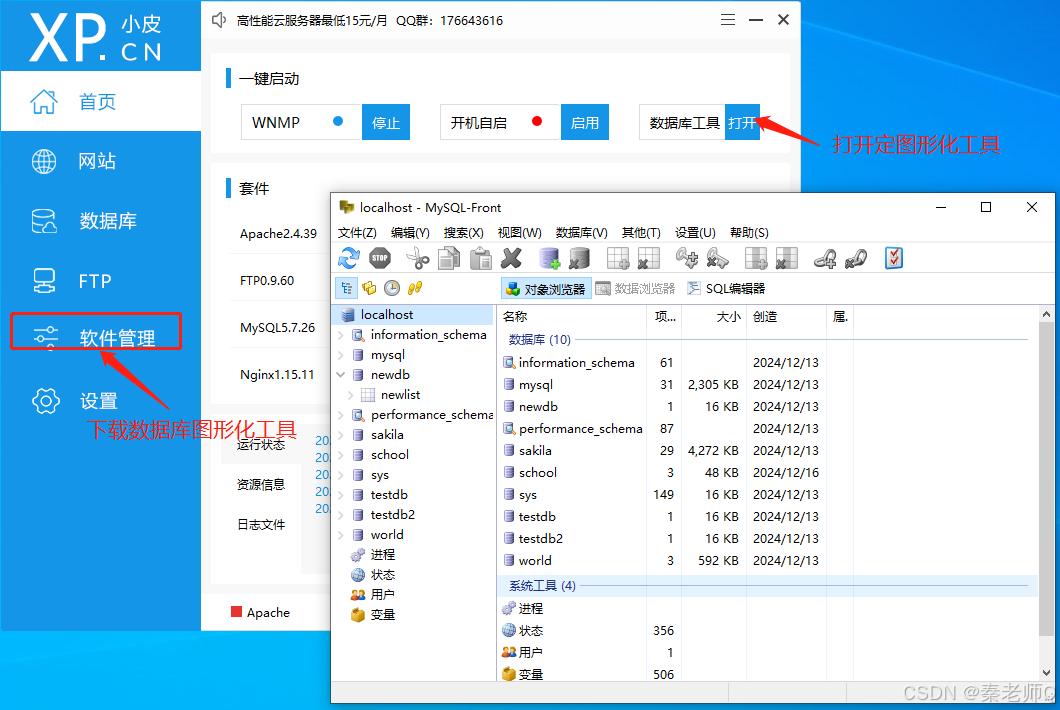Expand newlist table node
Screen dimensions: 1060x710
(x=351, y=395)
